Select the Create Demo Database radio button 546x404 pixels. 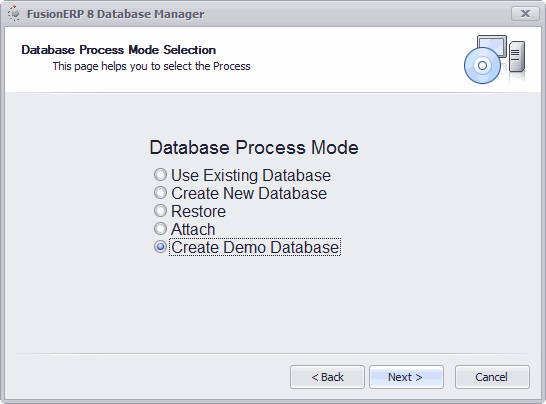[x=160, y=247]
